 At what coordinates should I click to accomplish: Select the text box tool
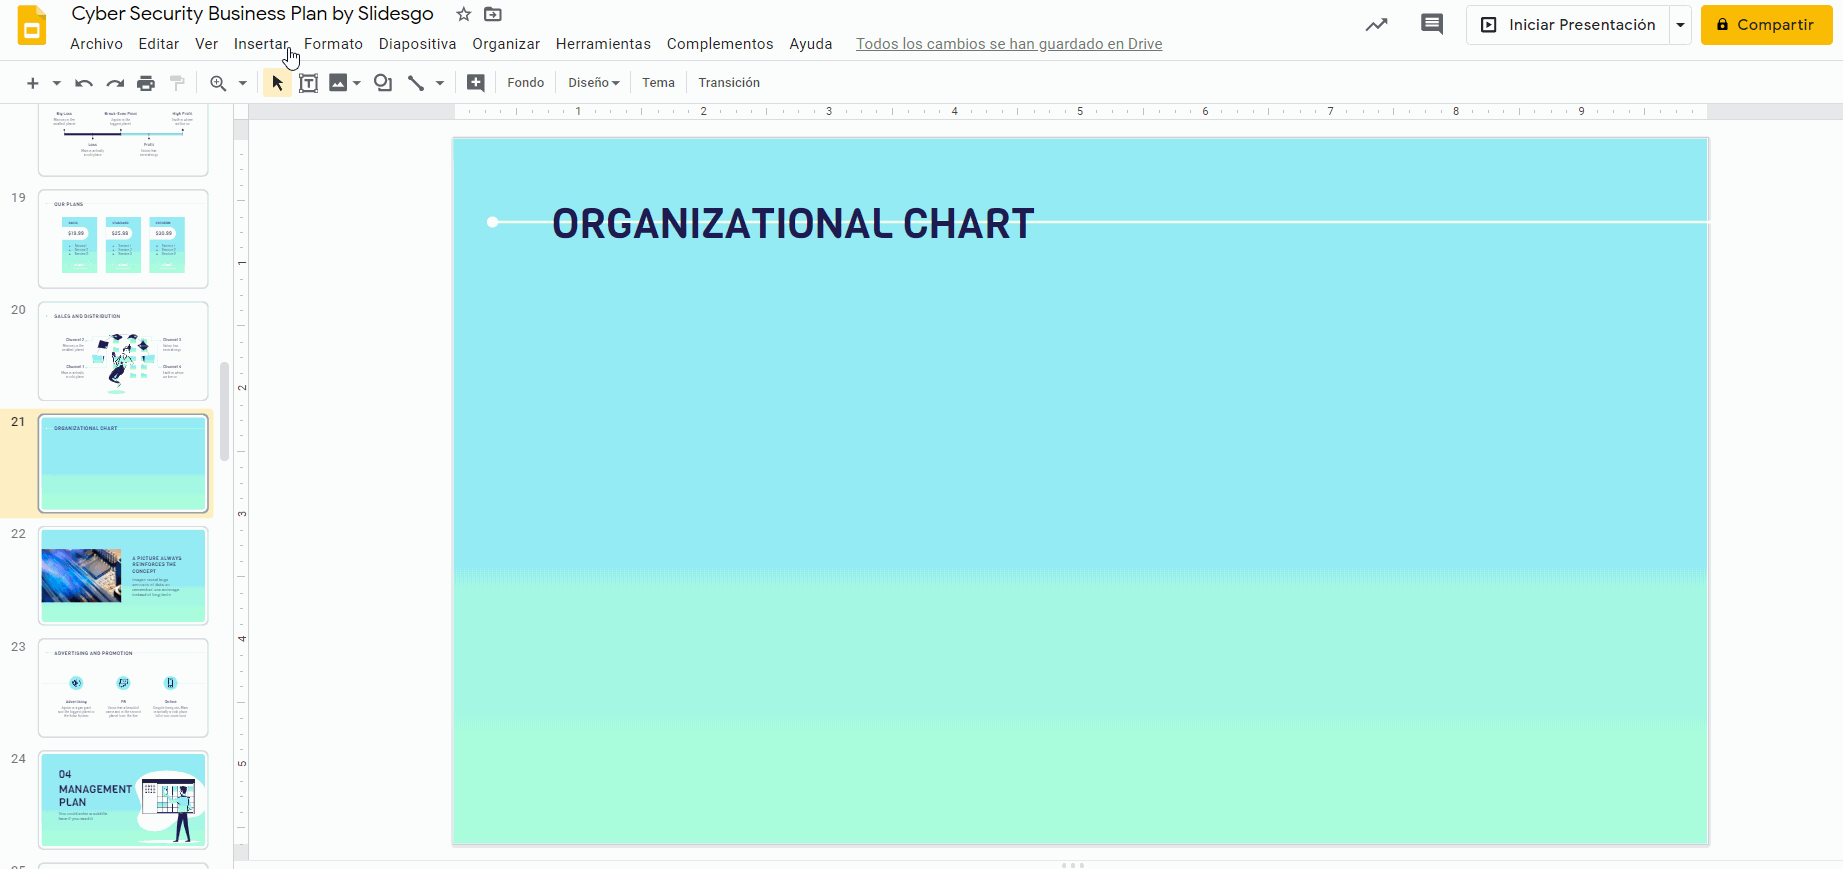point(309,83)
